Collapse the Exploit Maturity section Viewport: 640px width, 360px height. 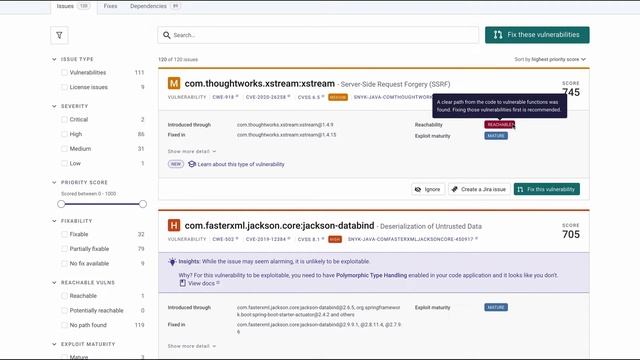pyautogui.click(x=54, y=344)
